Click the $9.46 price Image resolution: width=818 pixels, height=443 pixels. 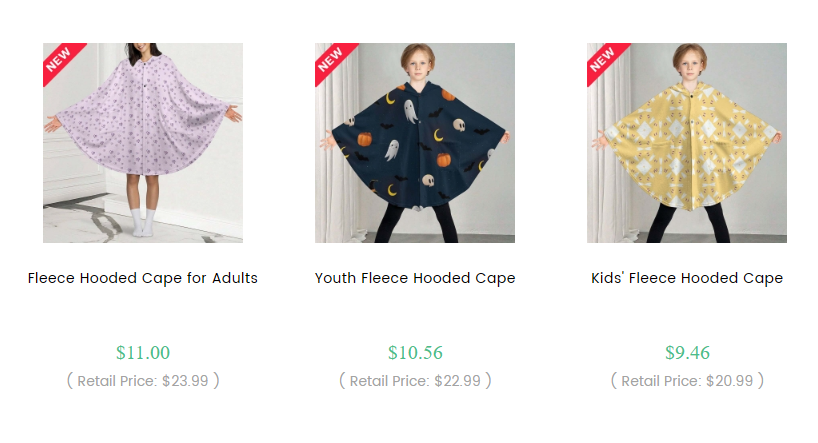(x=687, y=352)
